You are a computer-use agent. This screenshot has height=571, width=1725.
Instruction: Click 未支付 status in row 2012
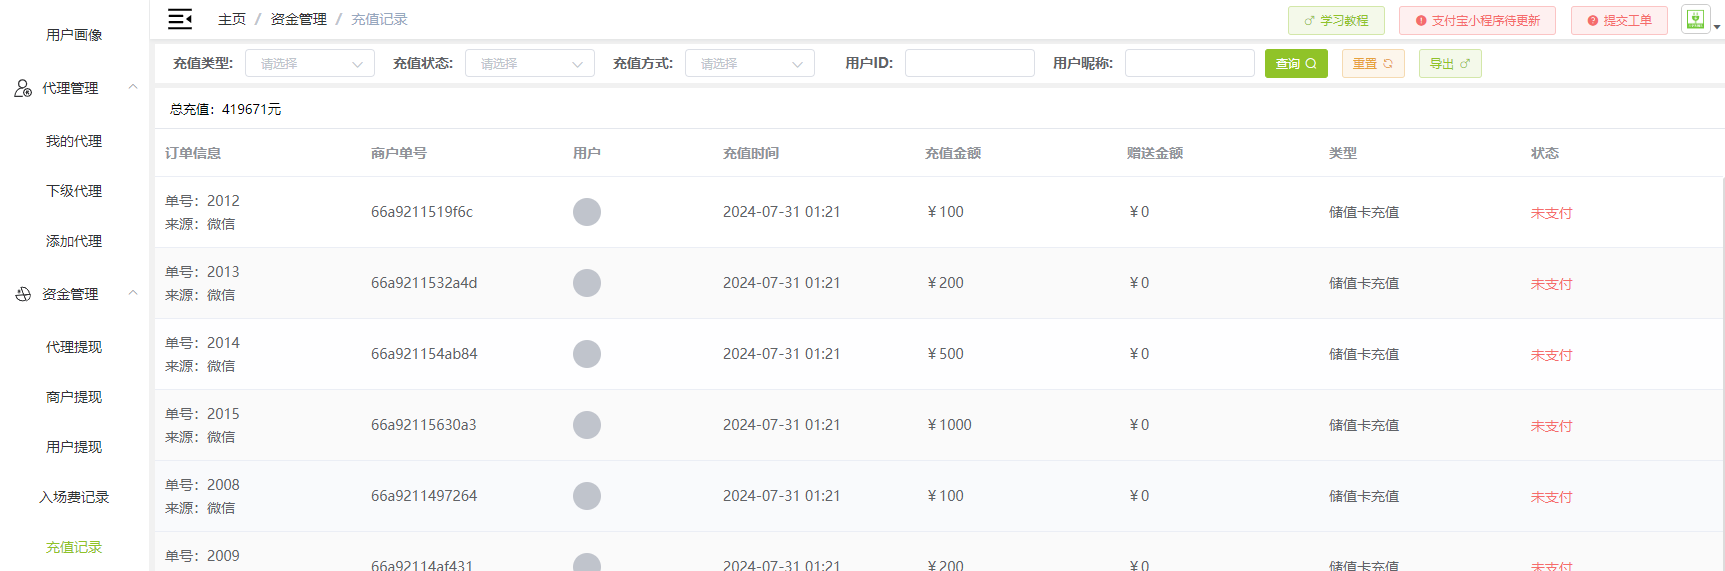click(1552, 213)
